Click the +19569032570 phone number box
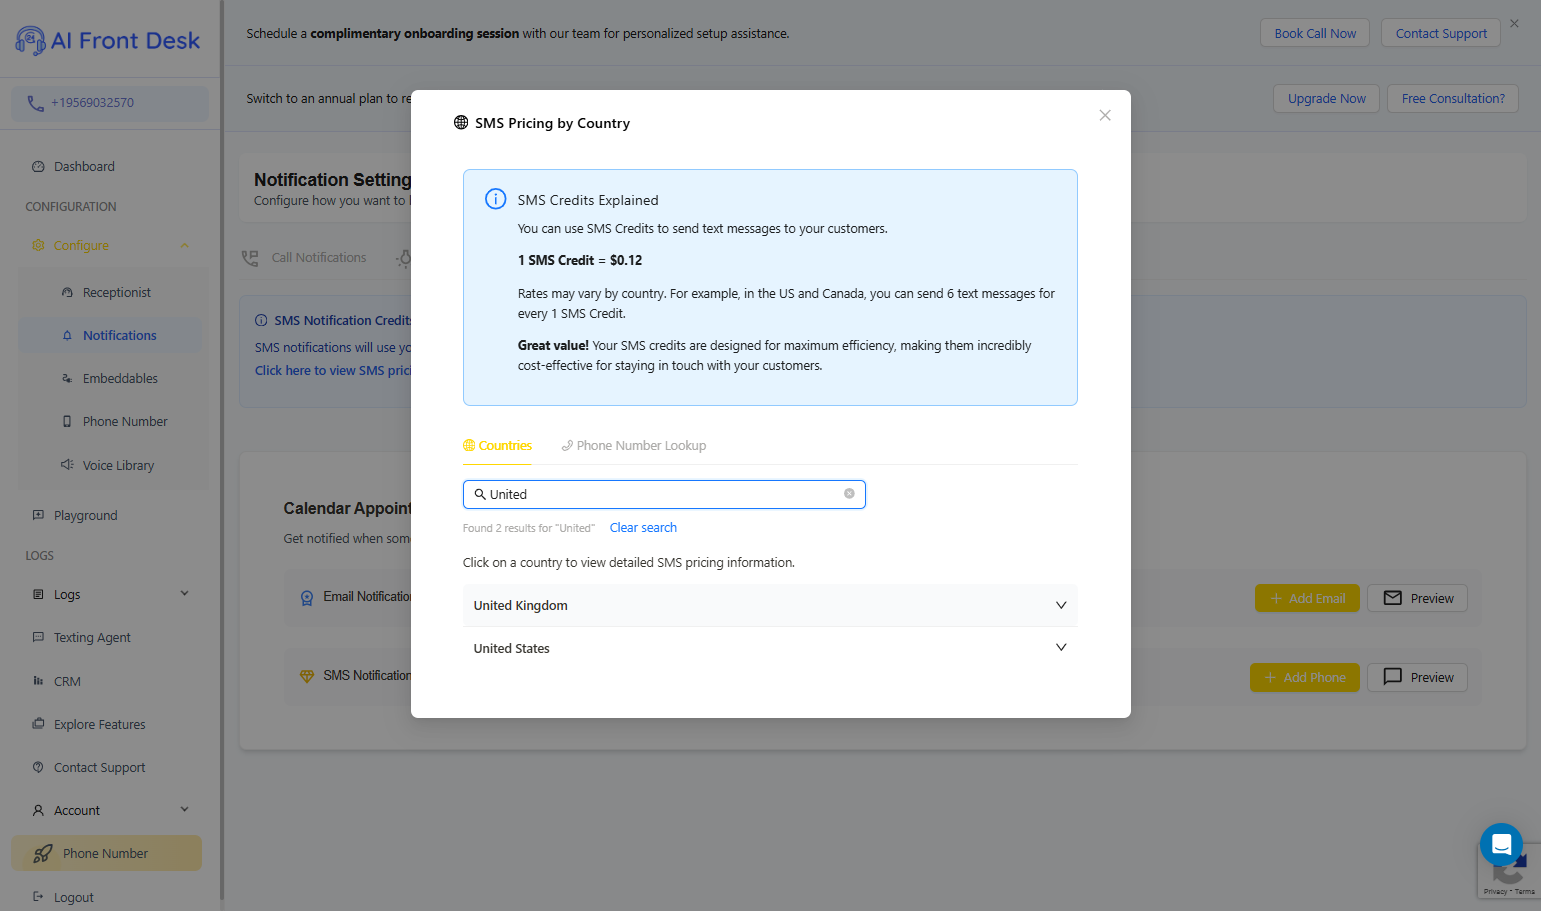Screen dimensions: 1541x911 click(x=110, y=103)
